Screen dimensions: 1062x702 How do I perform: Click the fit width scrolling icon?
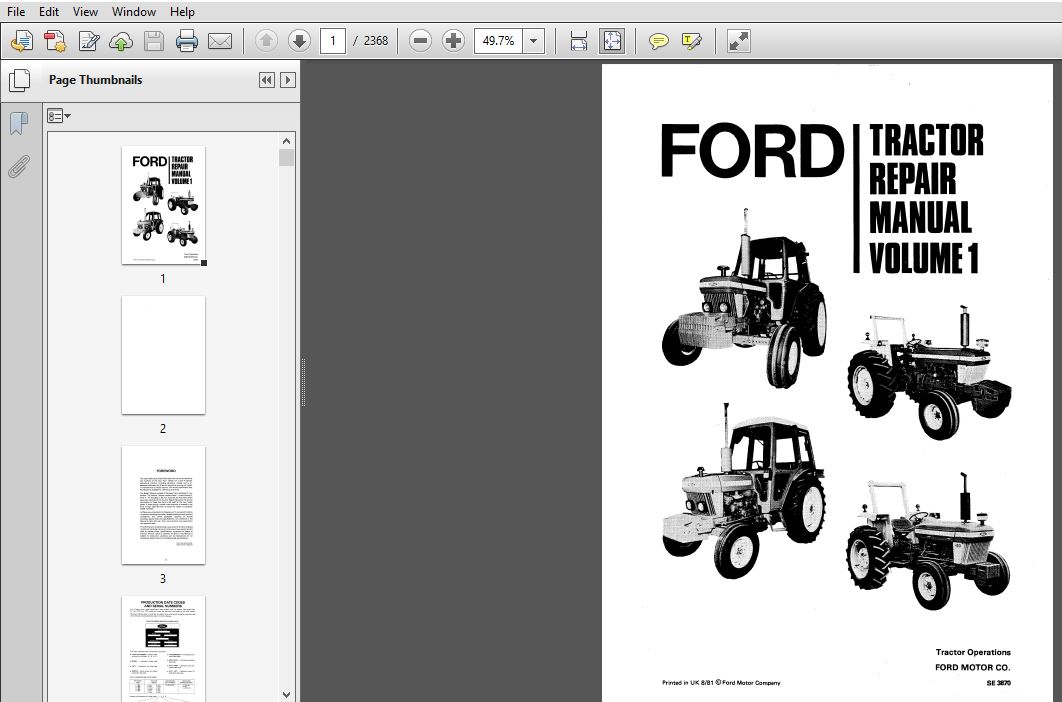click(x=578, y=41)
